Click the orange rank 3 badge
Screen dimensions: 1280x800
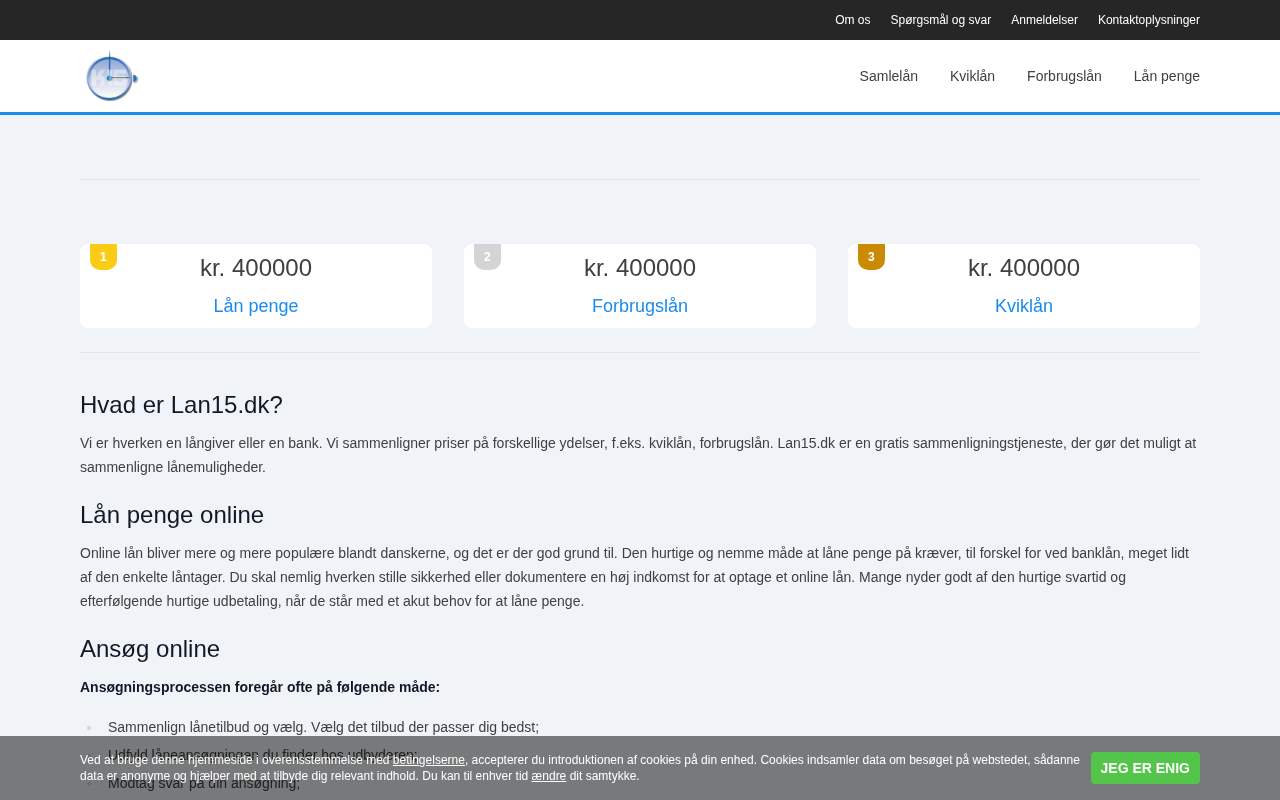pyautogui.click(x=871, y=257)
